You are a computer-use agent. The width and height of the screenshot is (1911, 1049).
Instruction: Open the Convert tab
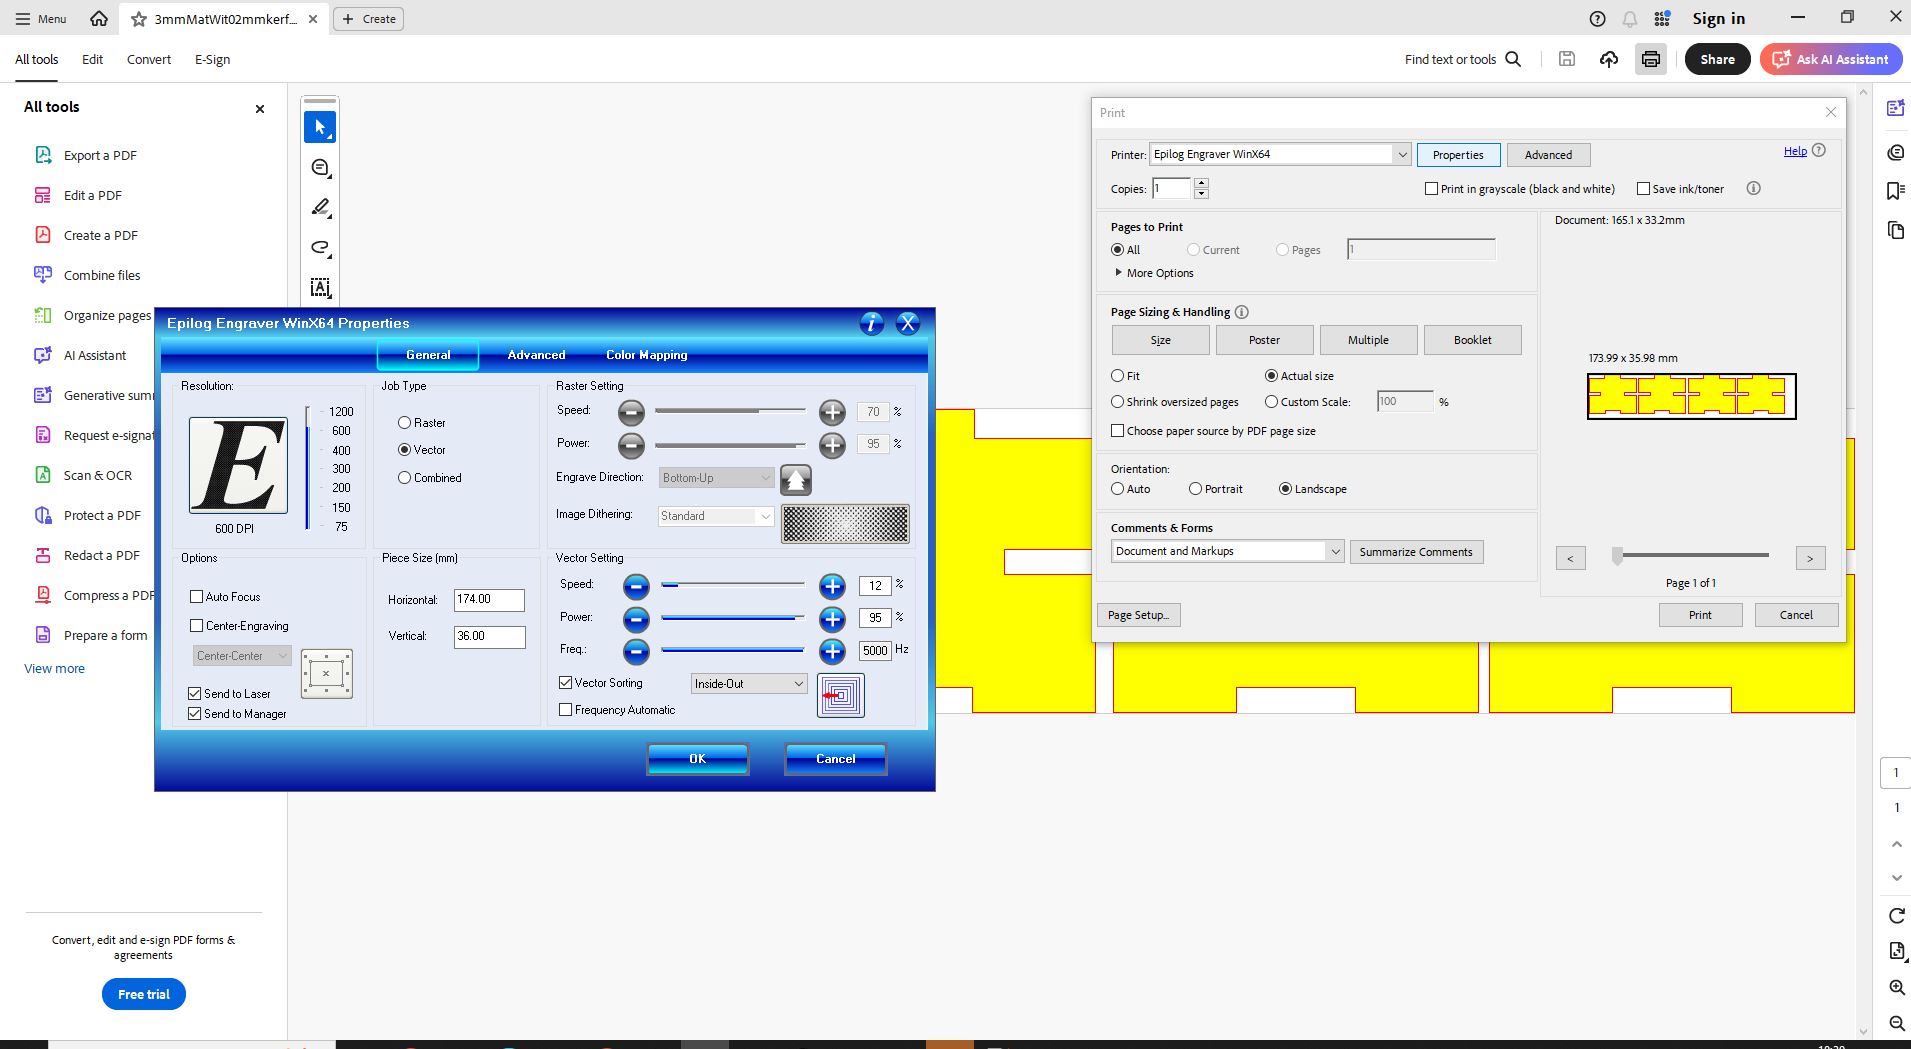(x=149, y=59)
